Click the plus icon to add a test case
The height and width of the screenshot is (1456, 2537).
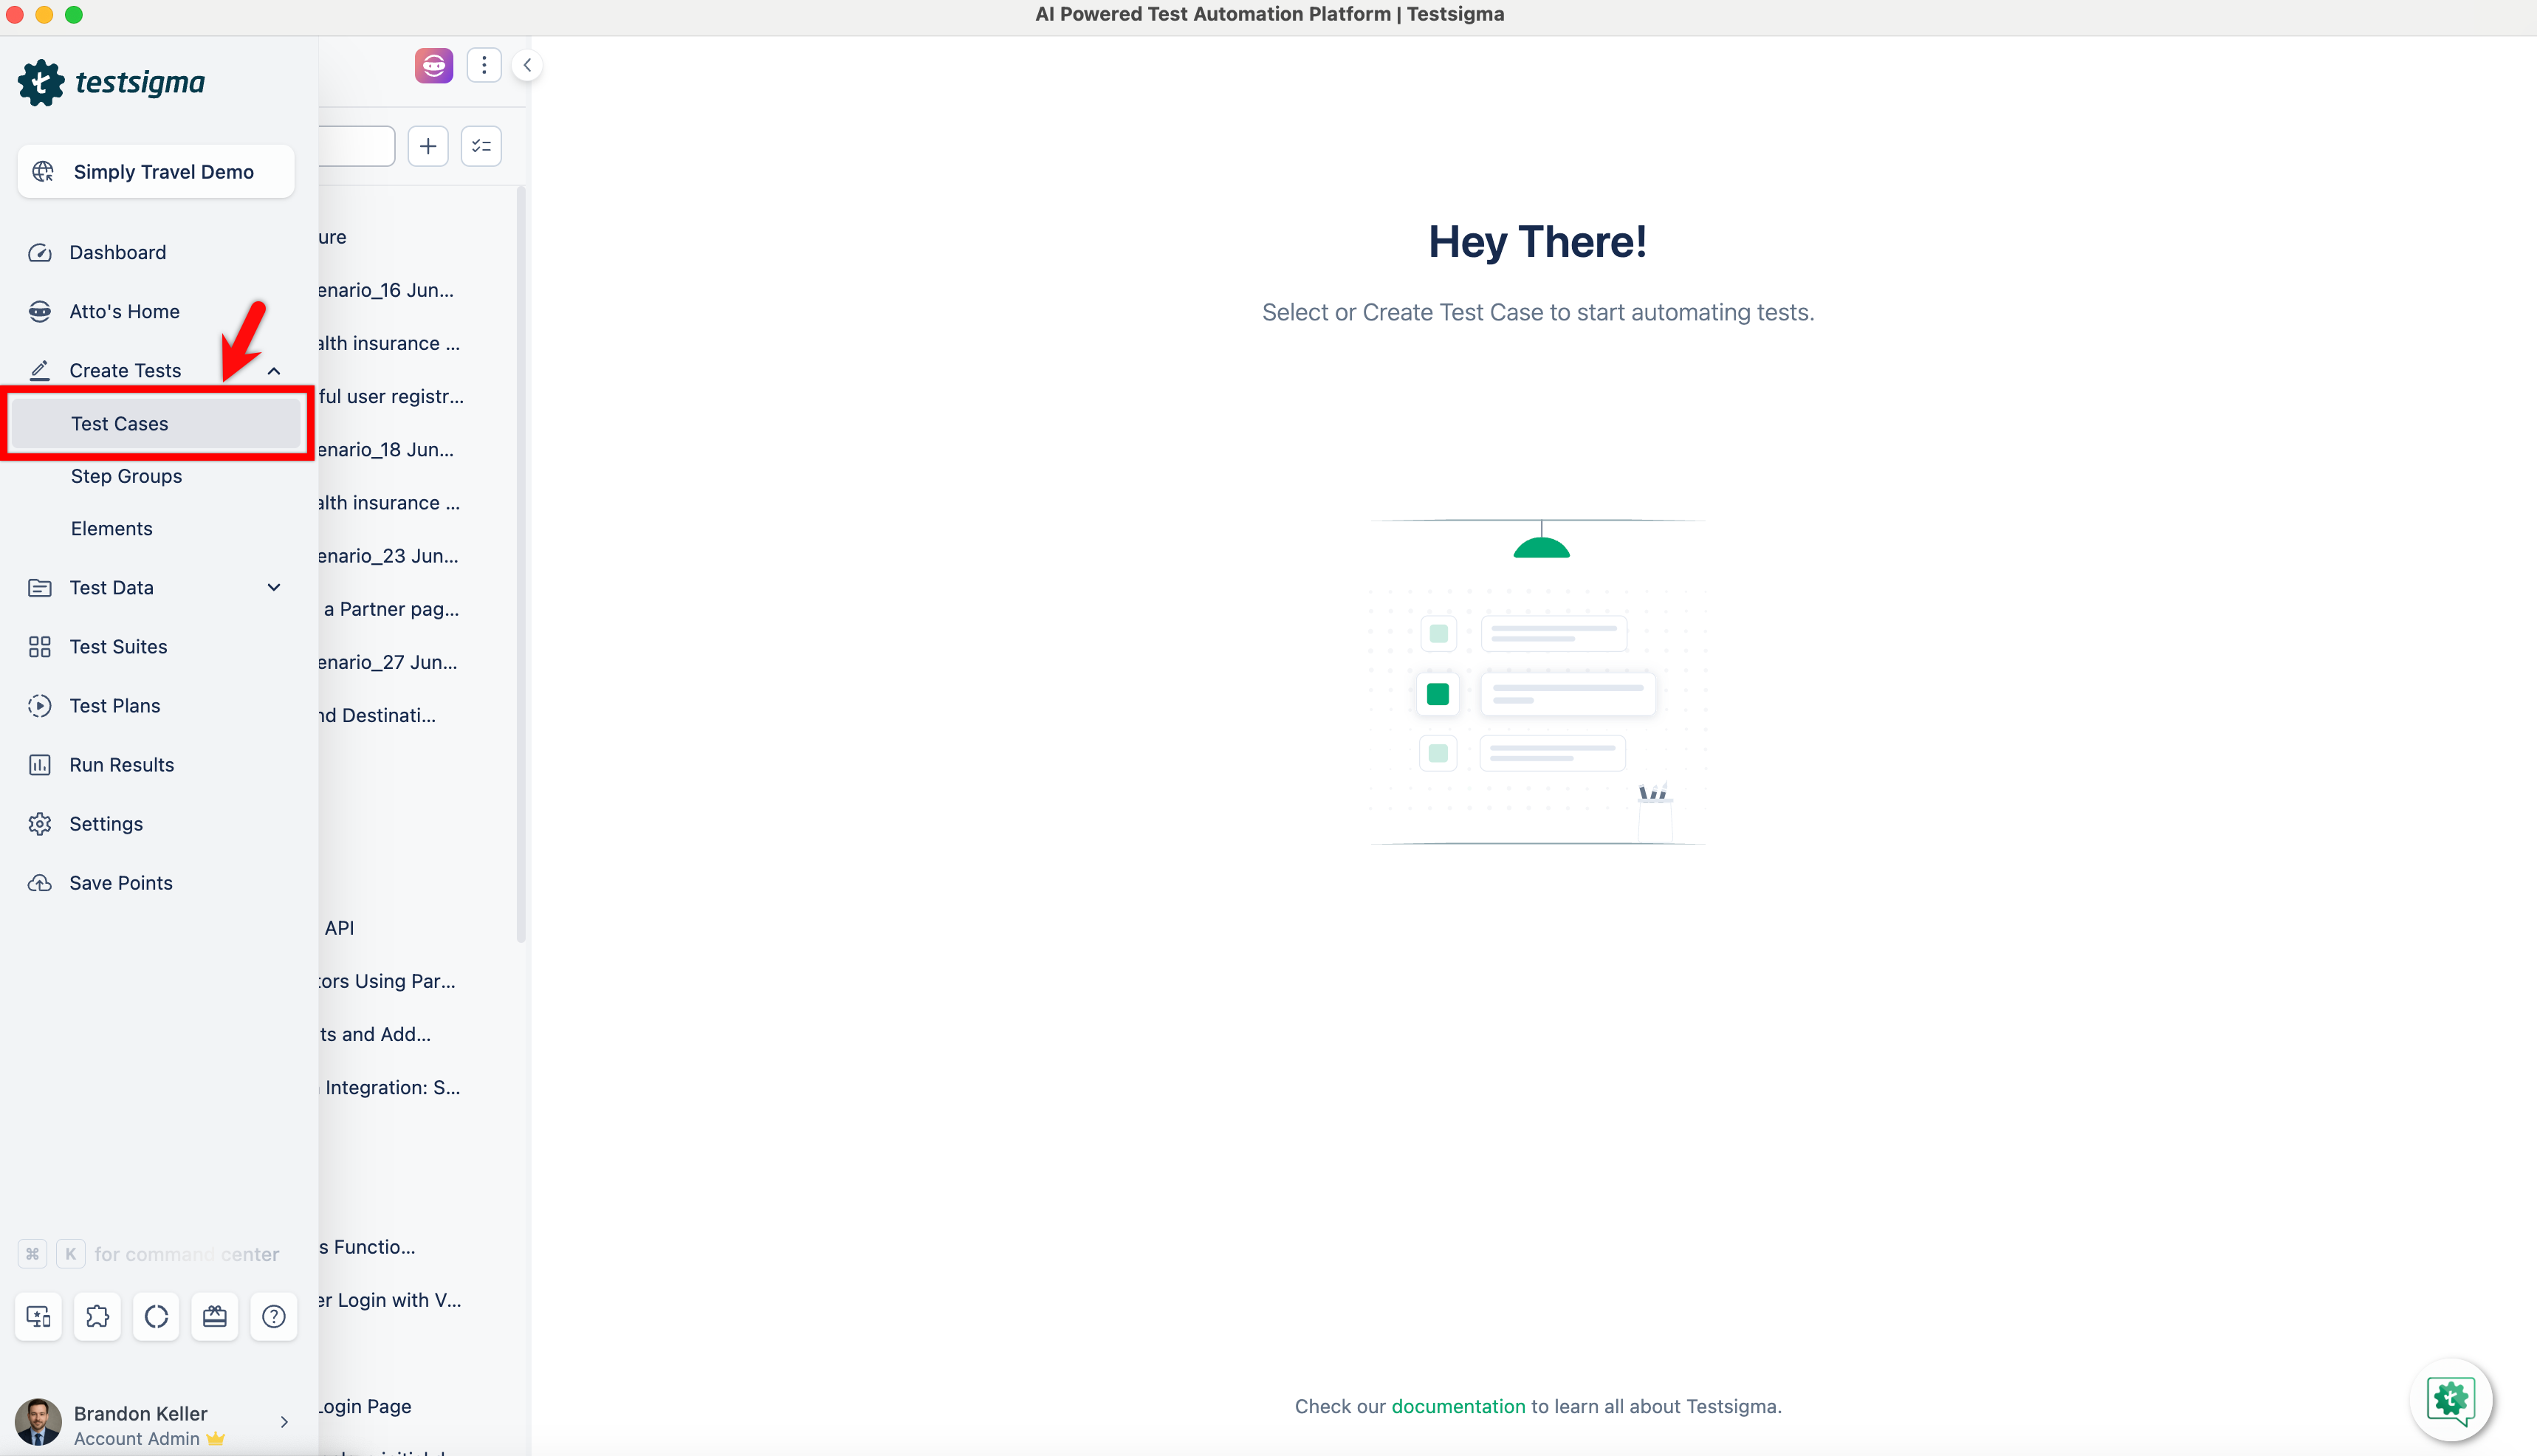click(428, 146)
